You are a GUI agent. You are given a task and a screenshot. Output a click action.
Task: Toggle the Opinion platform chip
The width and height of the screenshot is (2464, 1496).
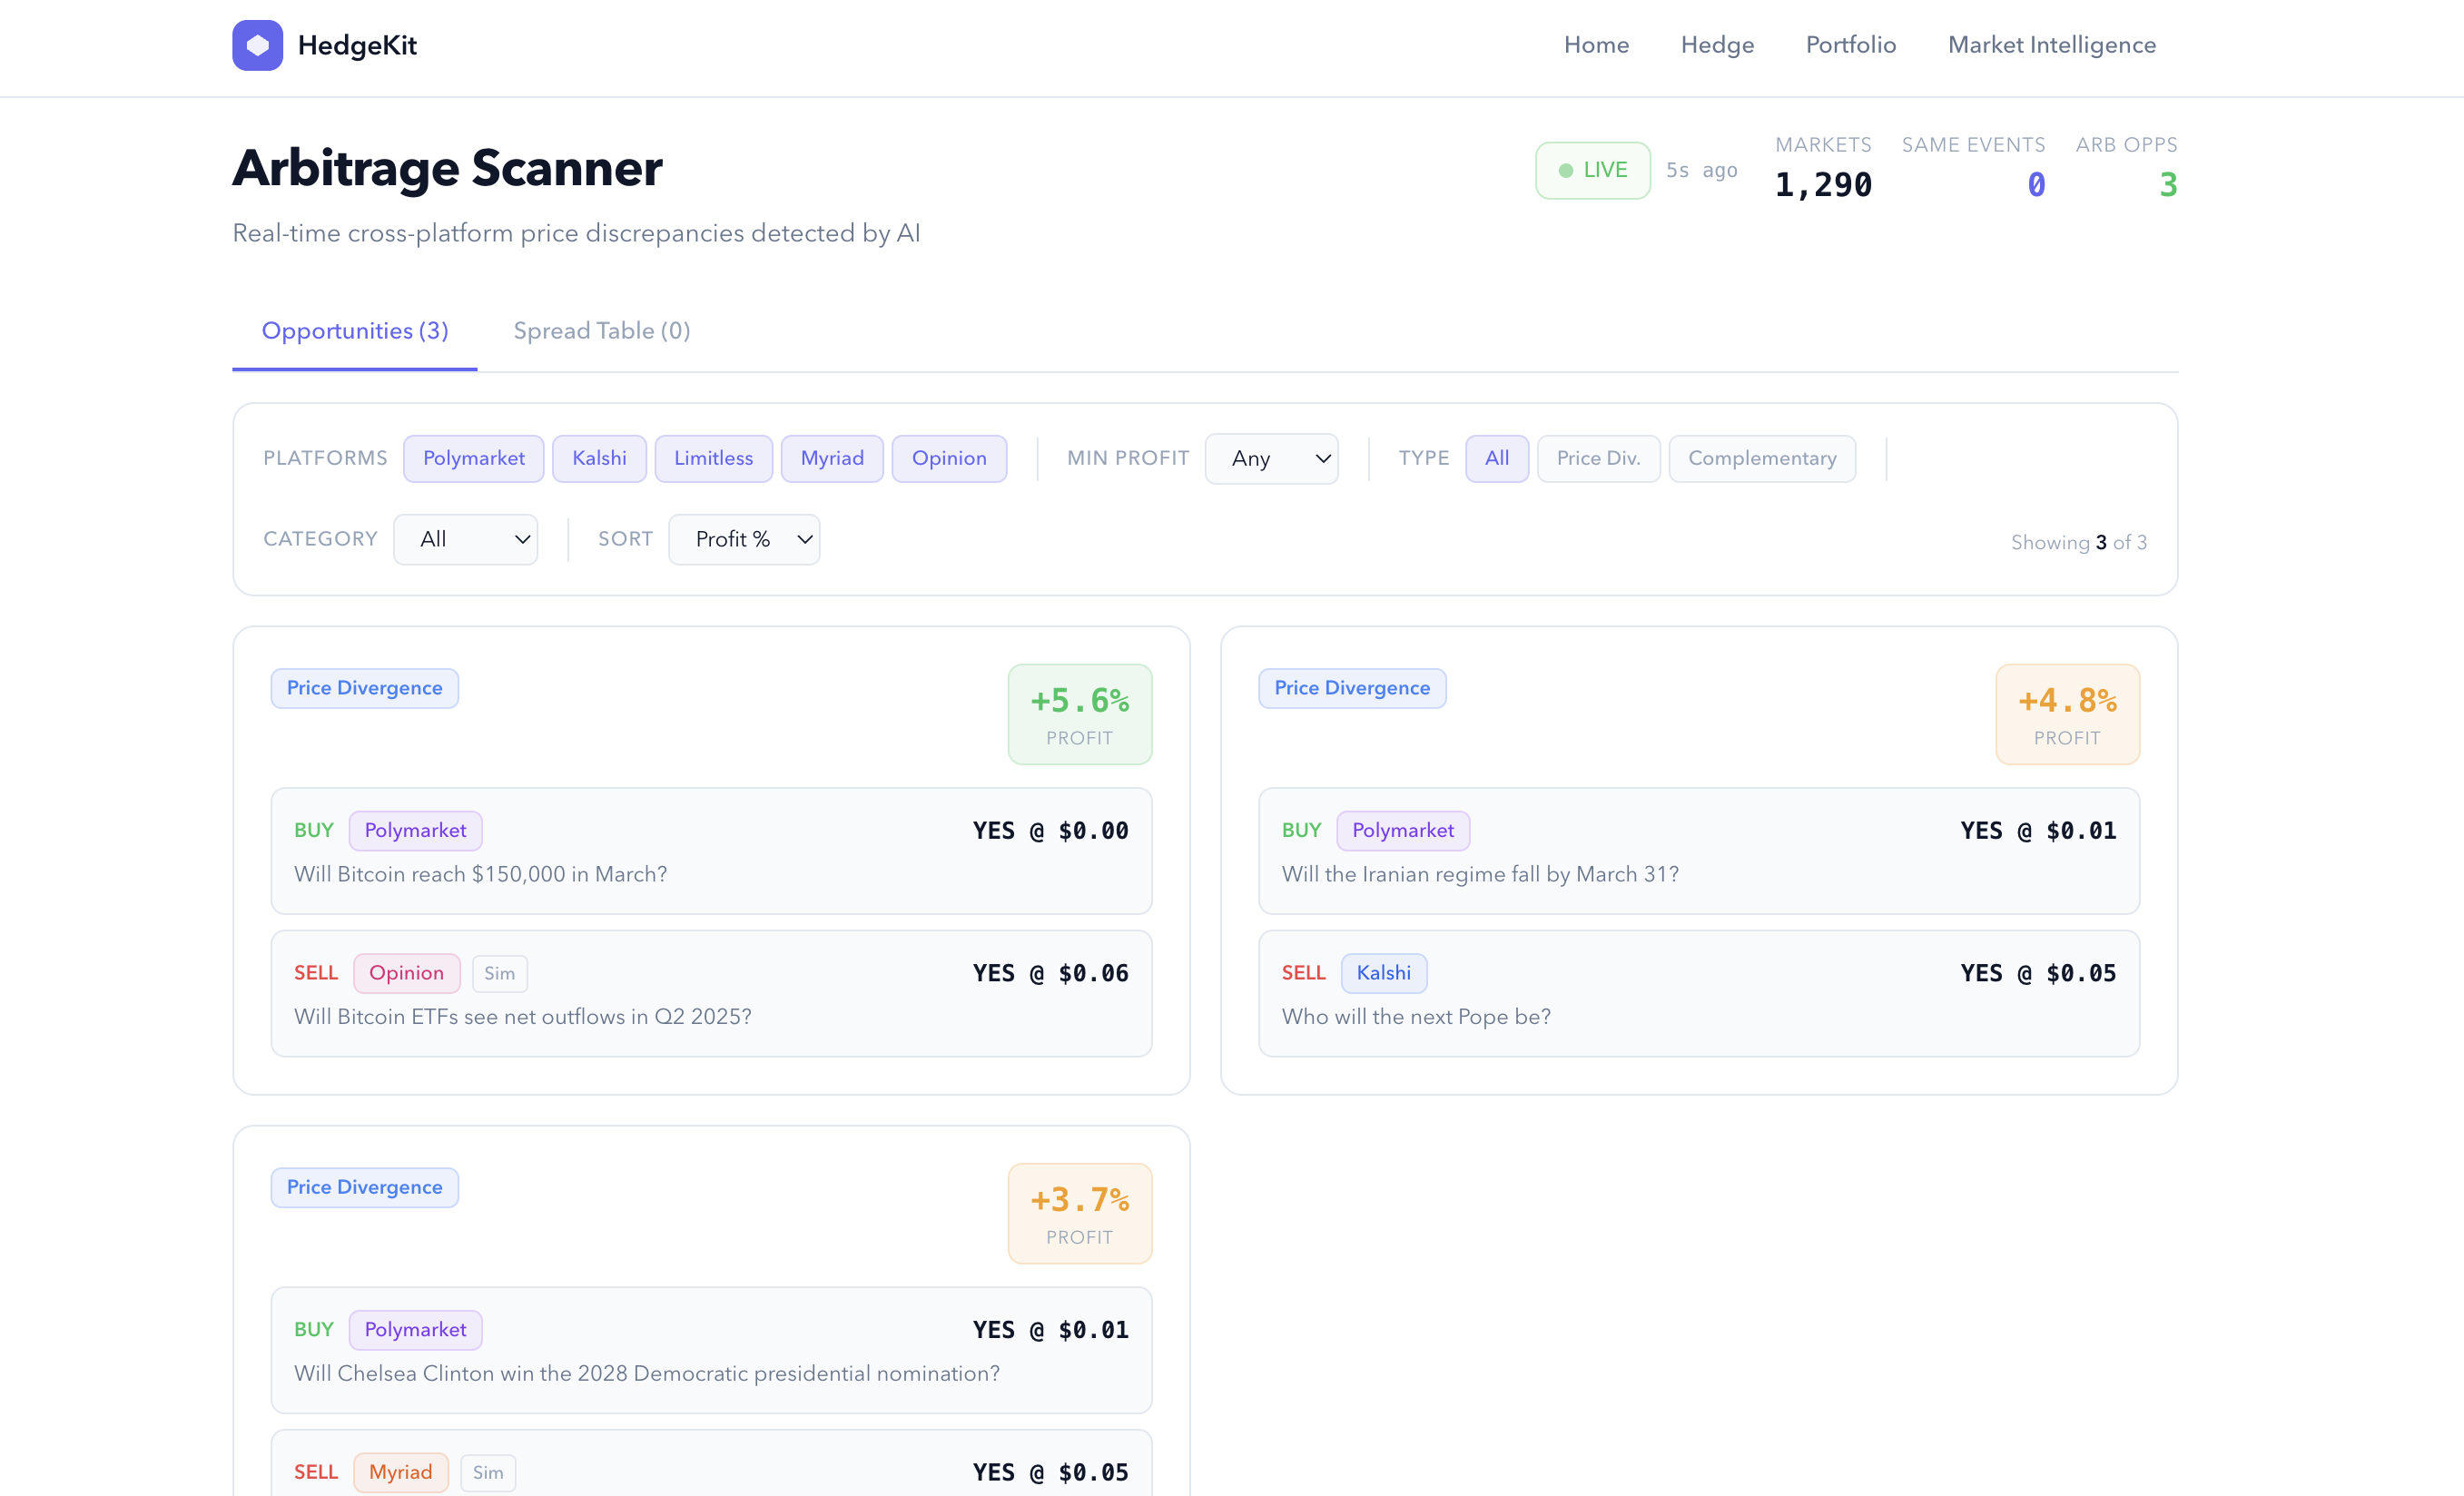coord(948,458)
